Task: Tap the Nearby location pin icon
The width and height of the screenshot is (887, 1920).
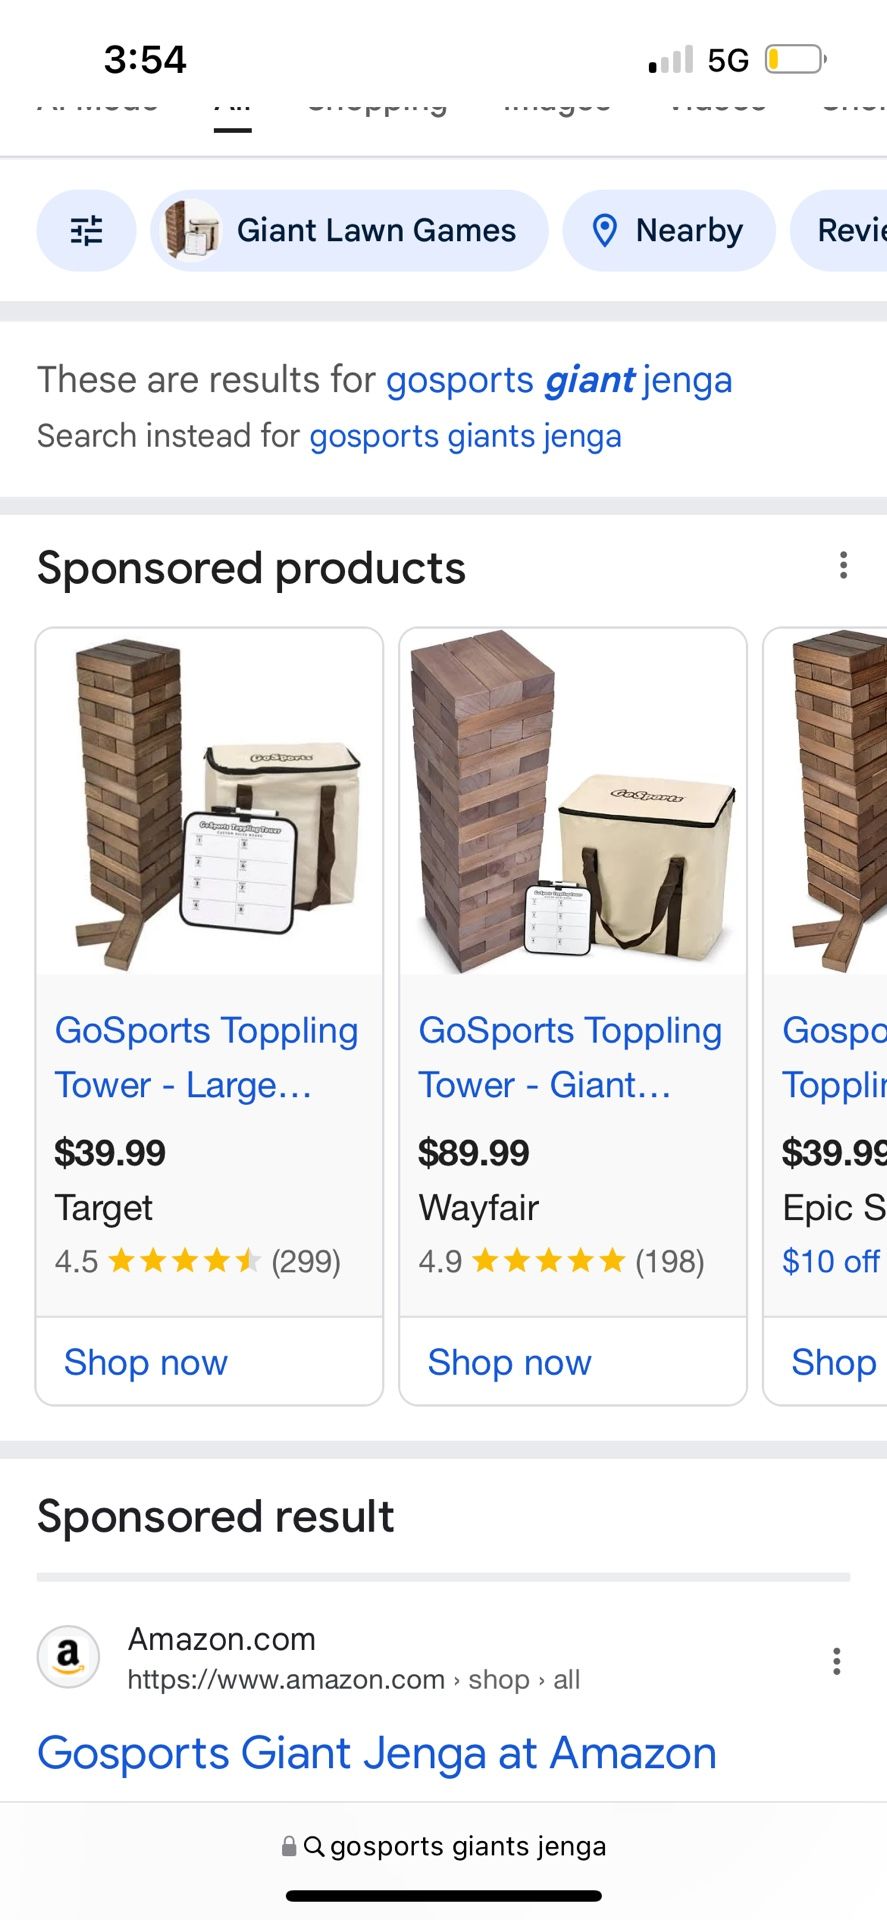Action: (x=604, y=231)
